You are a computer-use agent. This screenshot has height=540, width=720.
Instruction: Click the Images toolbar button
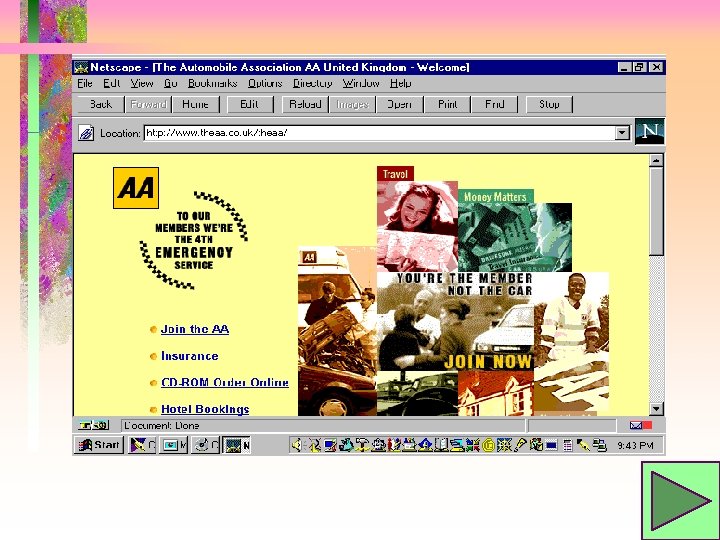tap(352, 104)
